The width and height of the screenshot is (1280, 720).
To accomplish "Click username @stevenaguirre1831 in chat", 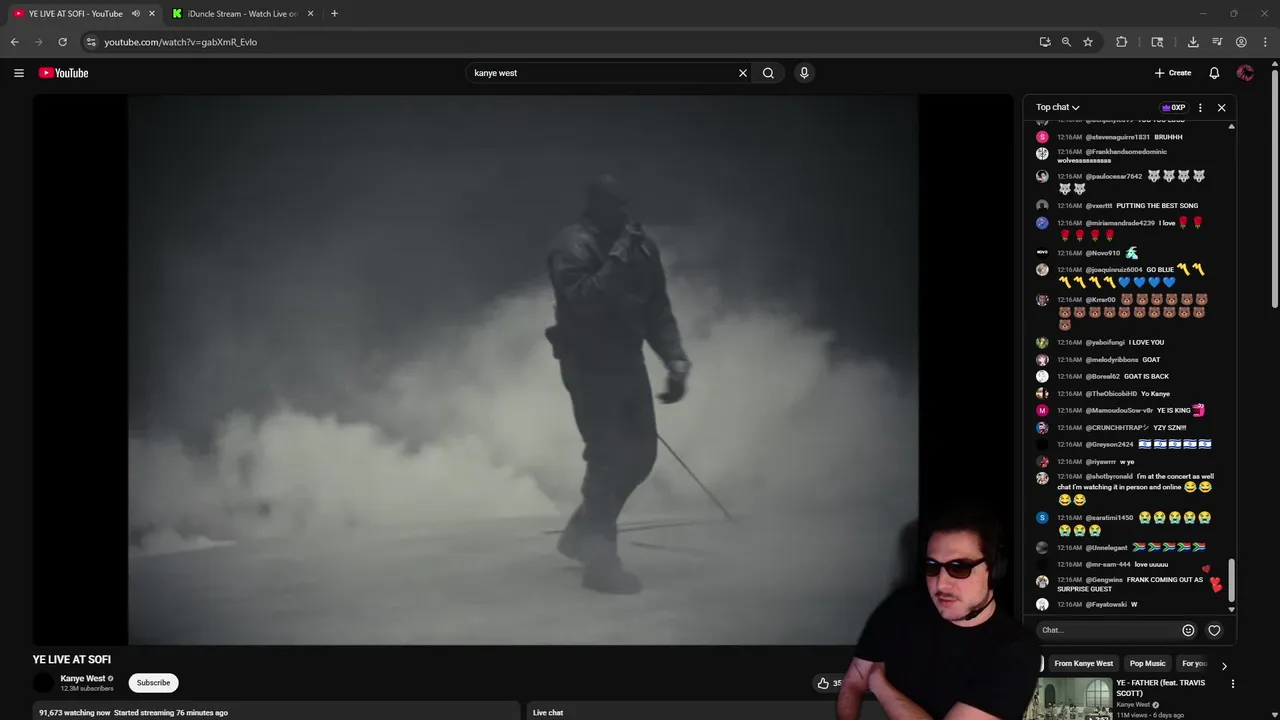I will (1117, 137).
